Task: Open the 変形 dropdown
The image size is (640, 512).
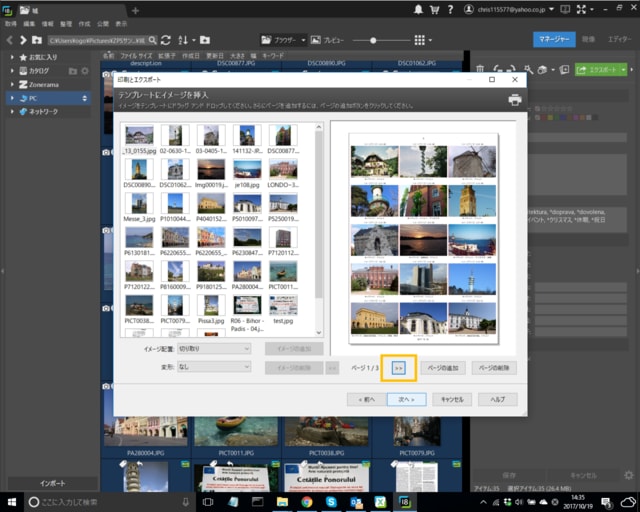Action: click(213, 367)
